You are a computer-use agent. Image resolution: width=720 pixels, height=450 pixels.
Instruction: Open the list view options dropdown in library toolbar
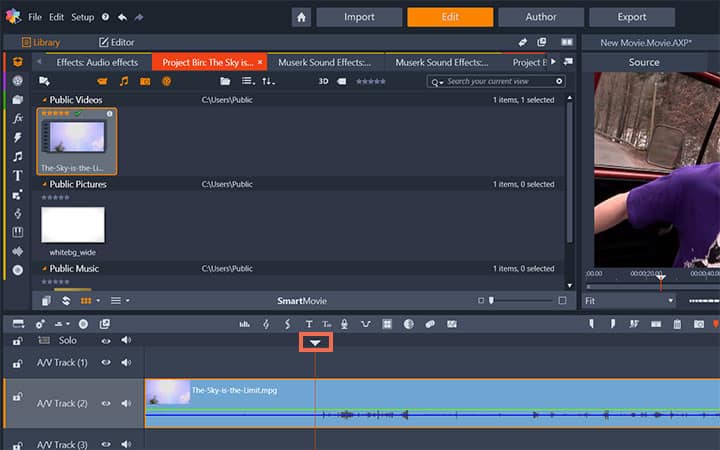coord(248,81)
